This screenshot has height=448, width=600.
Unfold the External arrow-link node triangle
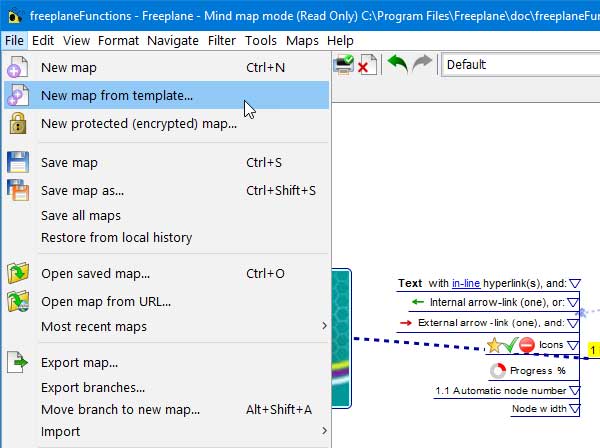click(573, 323)
